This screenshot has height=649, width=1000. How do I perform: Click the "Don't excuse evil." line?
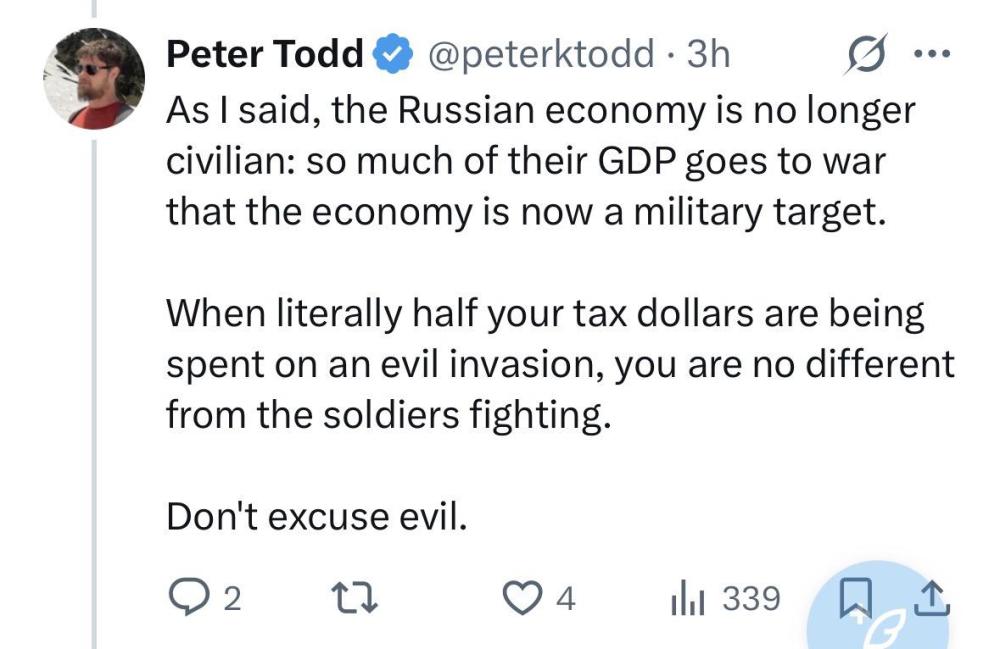click(x=316, y=516)
